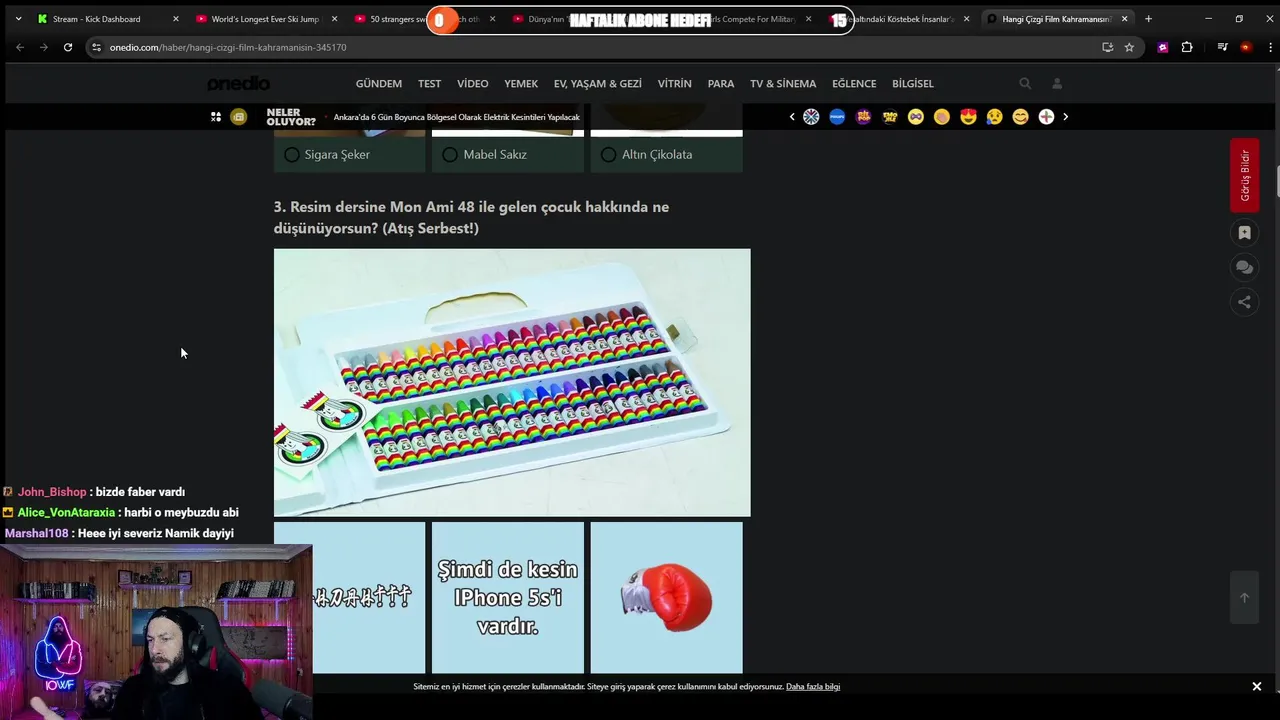Click Alice_VonAtaraxia's chat message
This screenshot has width=1280, height=720.
[181, 513]
